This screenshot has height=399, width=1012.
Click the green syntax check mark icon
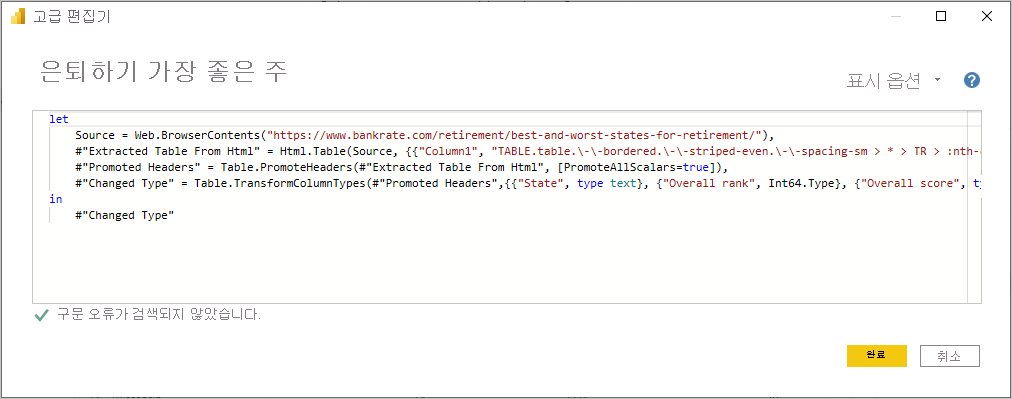click(41, 316)
